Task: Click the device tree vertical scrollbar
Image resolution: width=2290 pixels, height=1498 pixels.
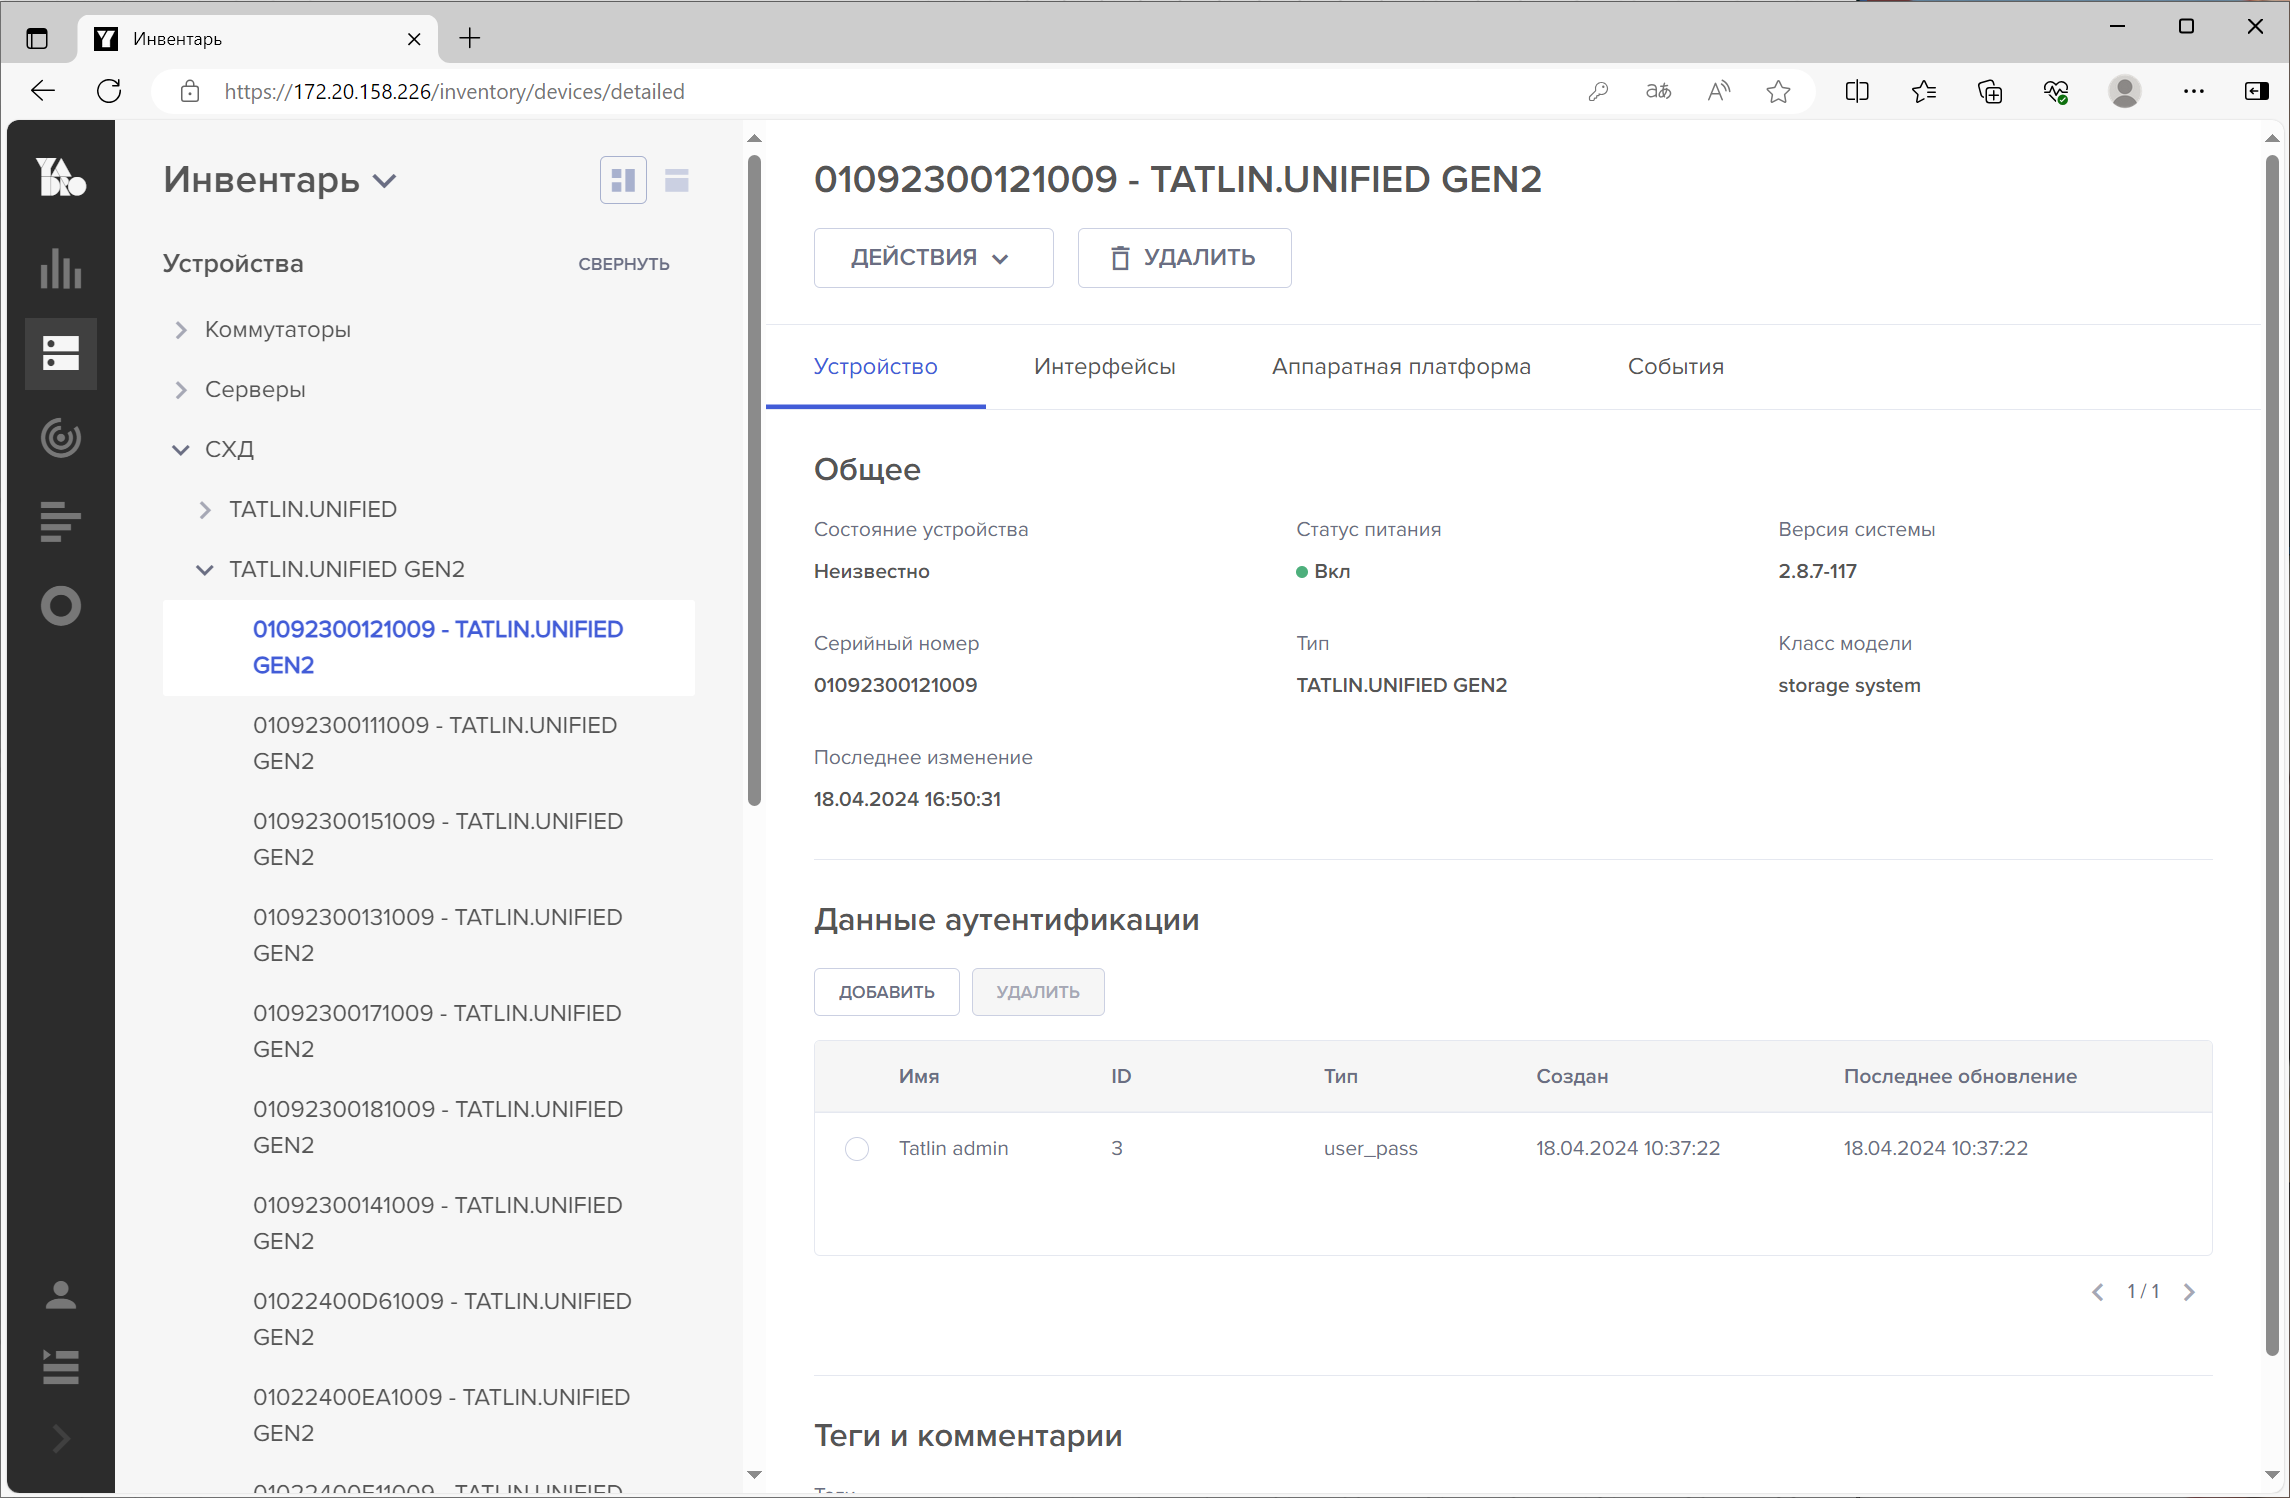Action: [x=755, y=480]
